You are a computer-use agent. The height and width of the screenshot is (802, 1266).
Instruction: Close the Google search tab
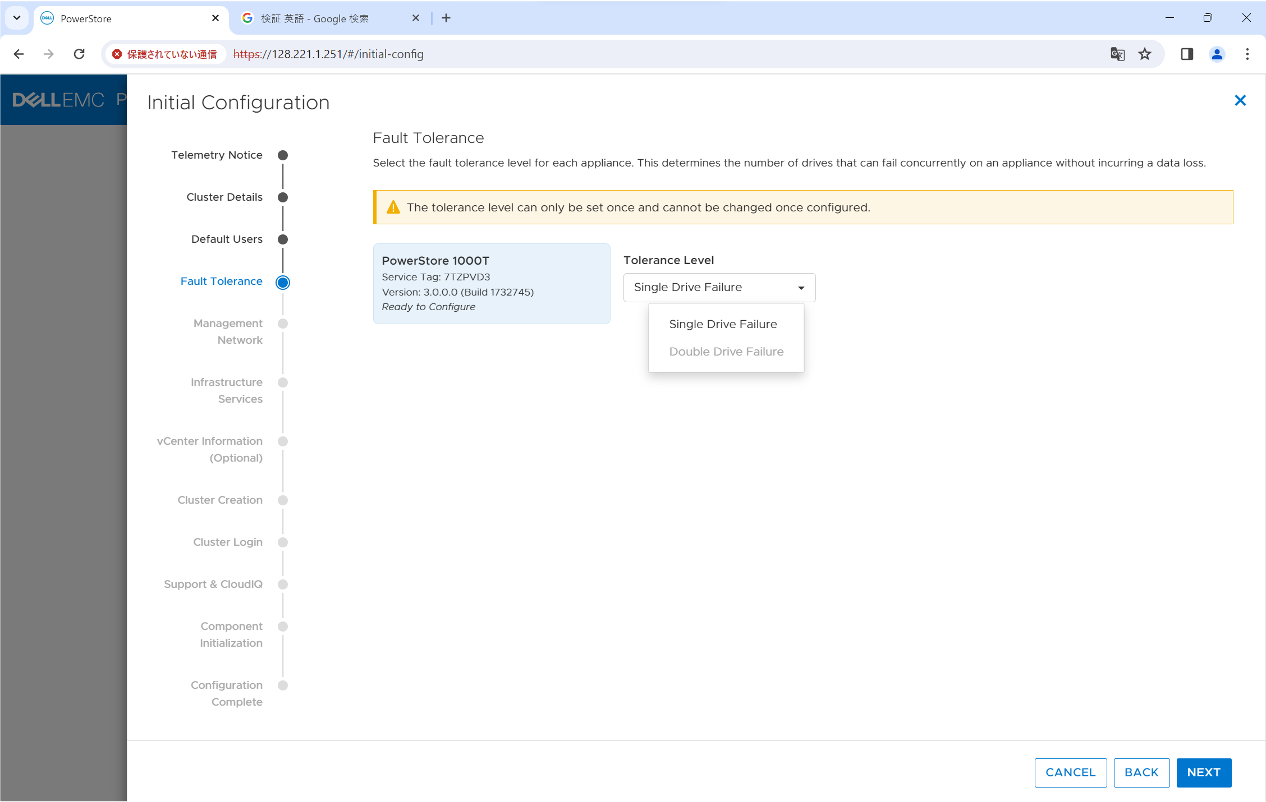coord(417,18)
